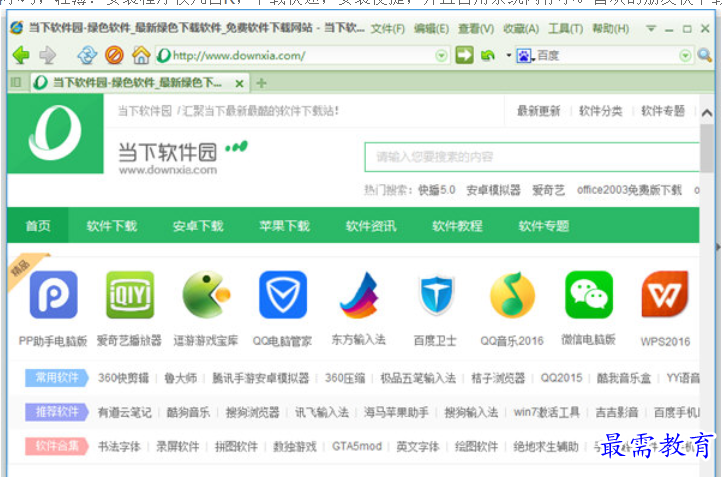Open the 帮助(H) menu
The height and width of the screenshot is (477, 722).
point(611,29)
